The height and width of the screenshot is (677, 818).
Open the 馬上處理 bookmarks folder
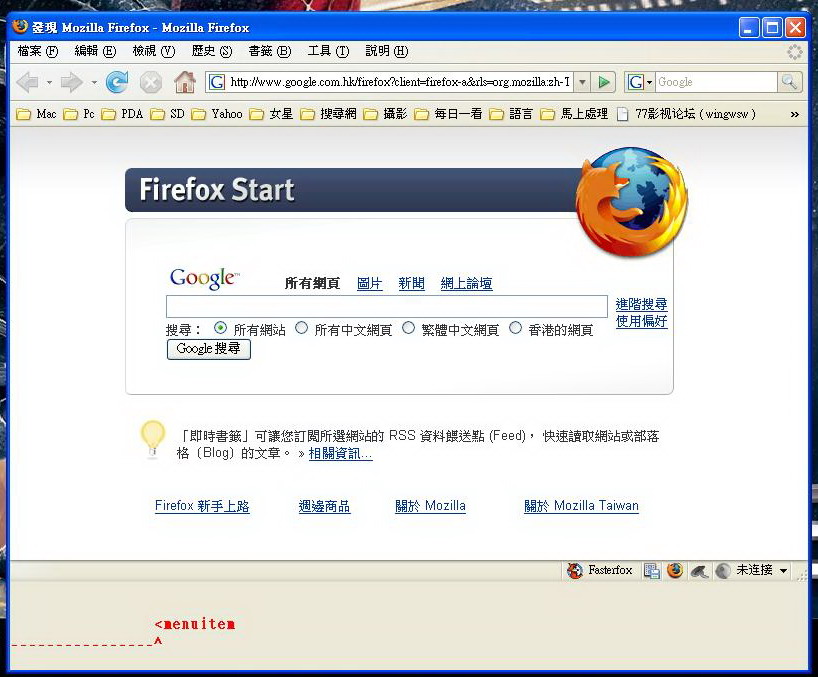pyautogui.click(x=574, y=114)
